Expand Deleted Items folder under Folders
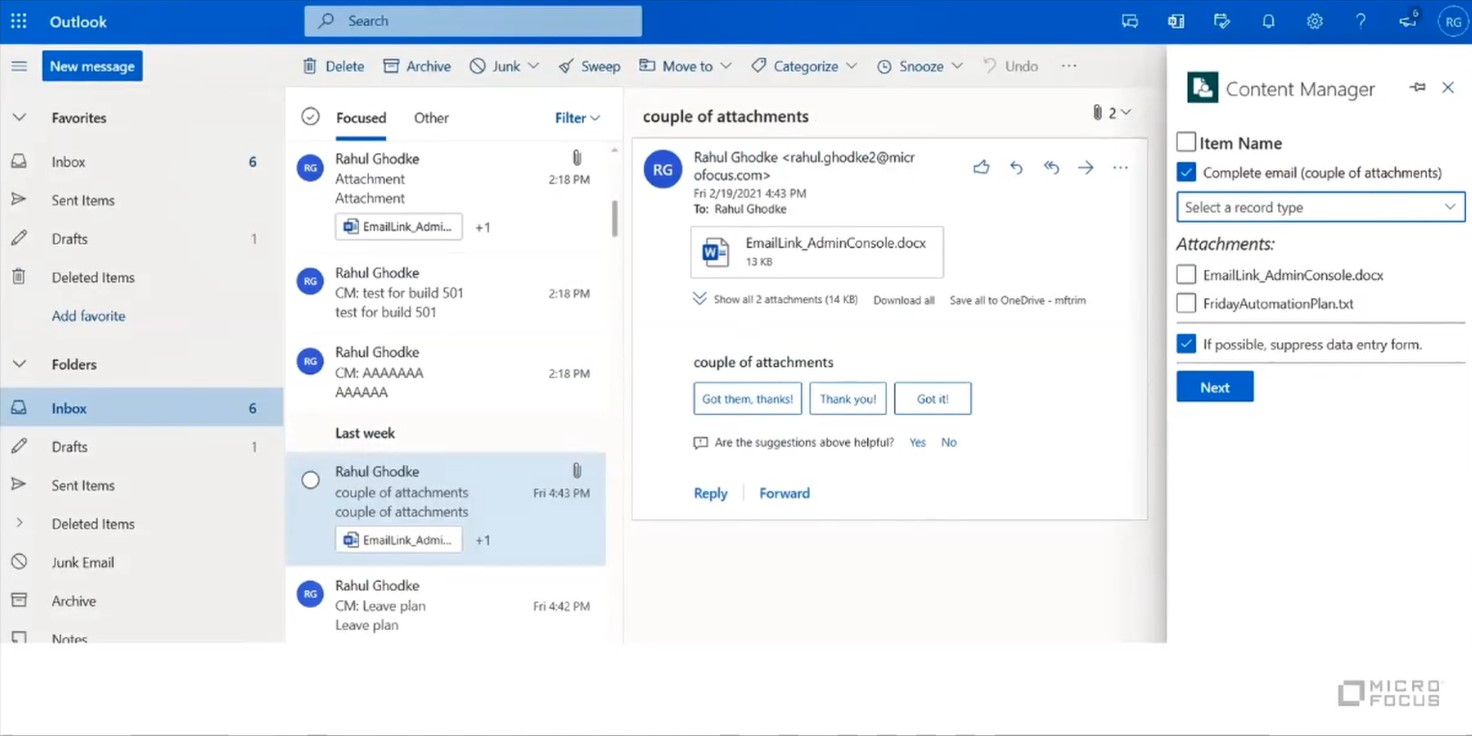The height and width of the screenshot is (736, 1472). click(x=19, y=523)
